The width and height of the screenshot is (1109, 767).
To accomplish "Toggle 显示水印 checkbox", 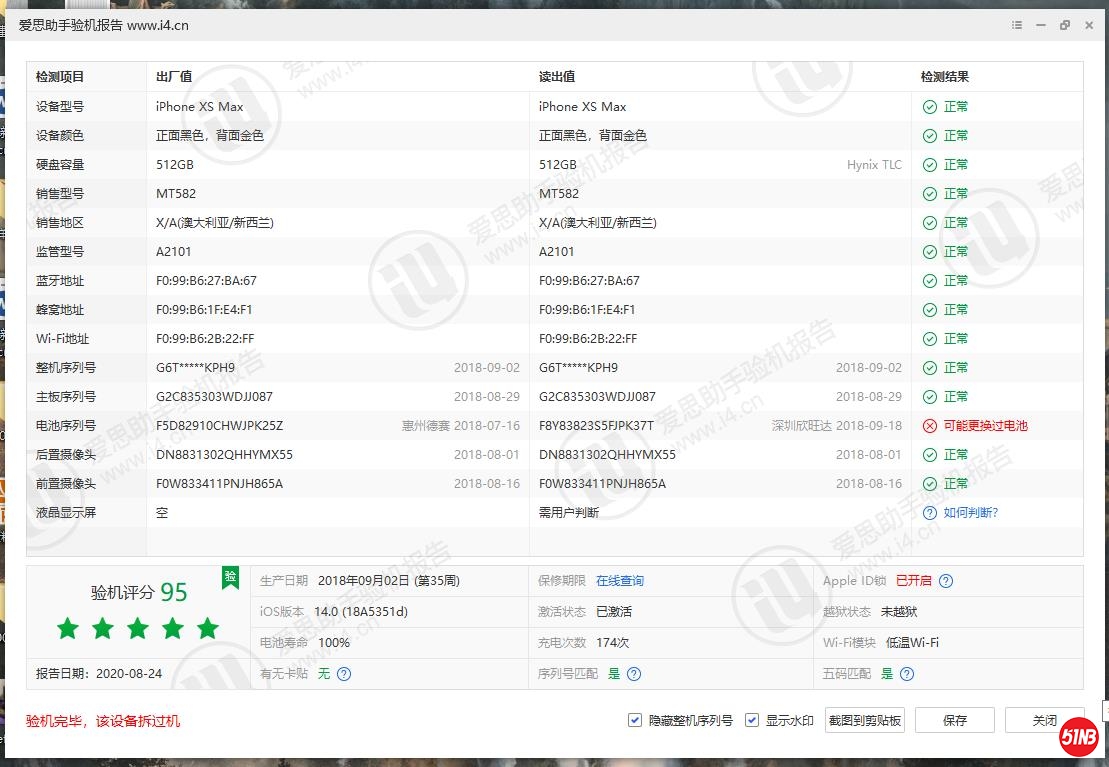I will coord(752,720).
